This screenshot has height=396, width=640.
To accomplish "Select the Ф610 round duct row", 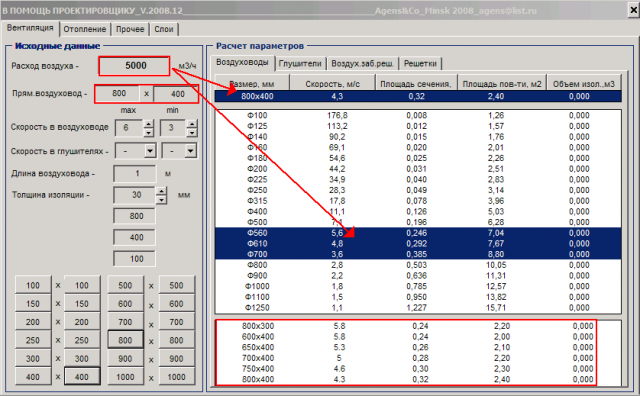I will 418,244.
